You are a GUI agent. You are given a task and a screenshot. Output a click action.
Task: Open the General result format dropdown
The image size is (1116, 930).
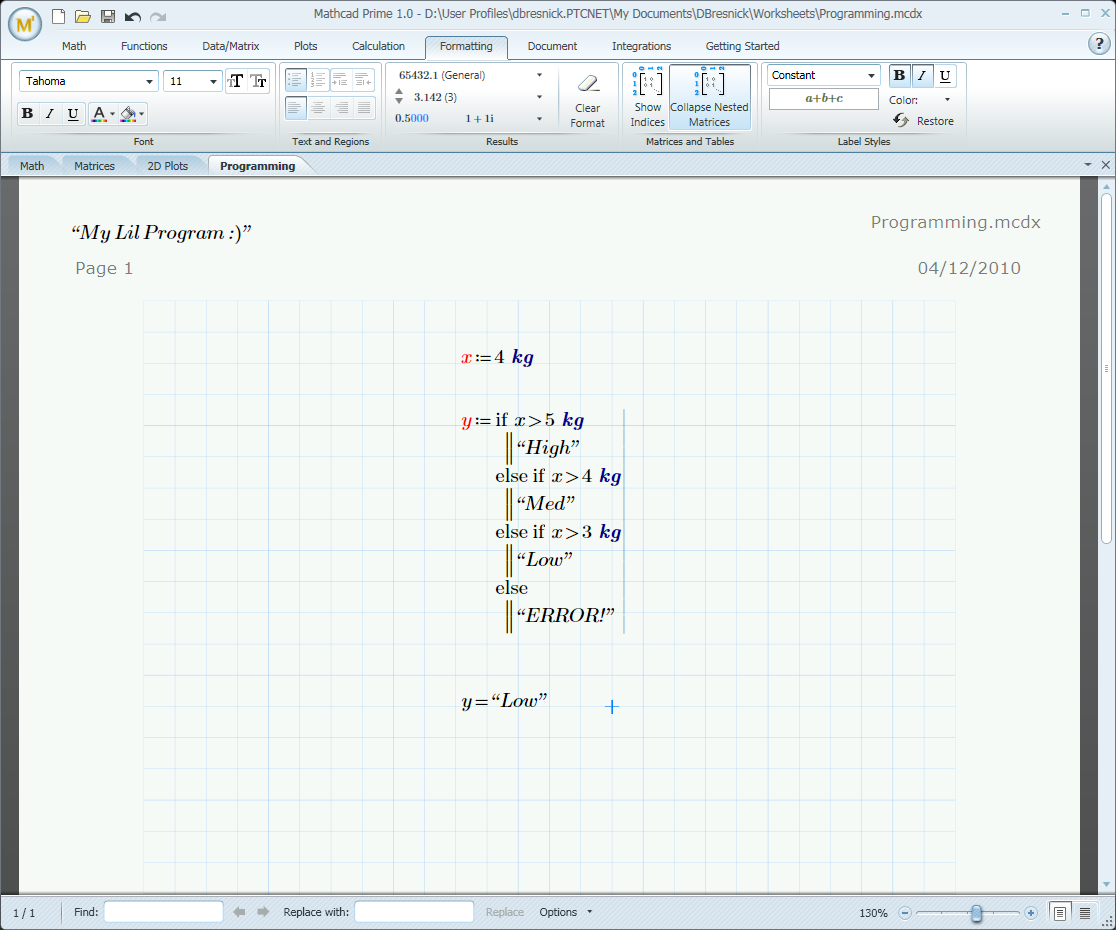click(x=539, y=75)
